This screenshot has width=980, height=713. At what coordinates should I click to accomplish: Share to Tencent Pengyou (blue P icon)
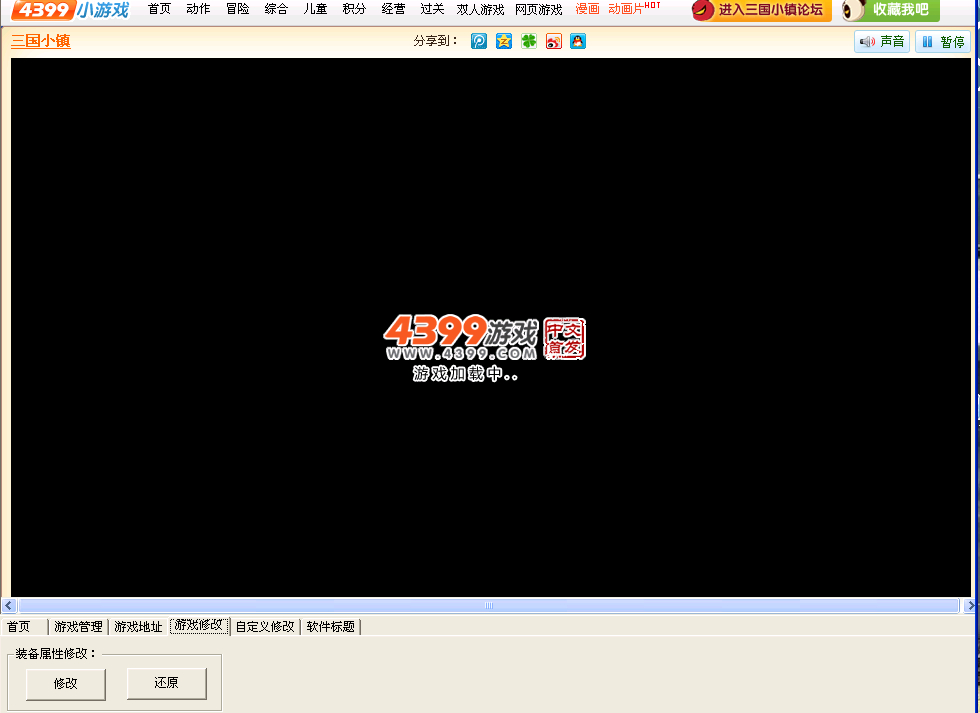(x=479, y=41)
